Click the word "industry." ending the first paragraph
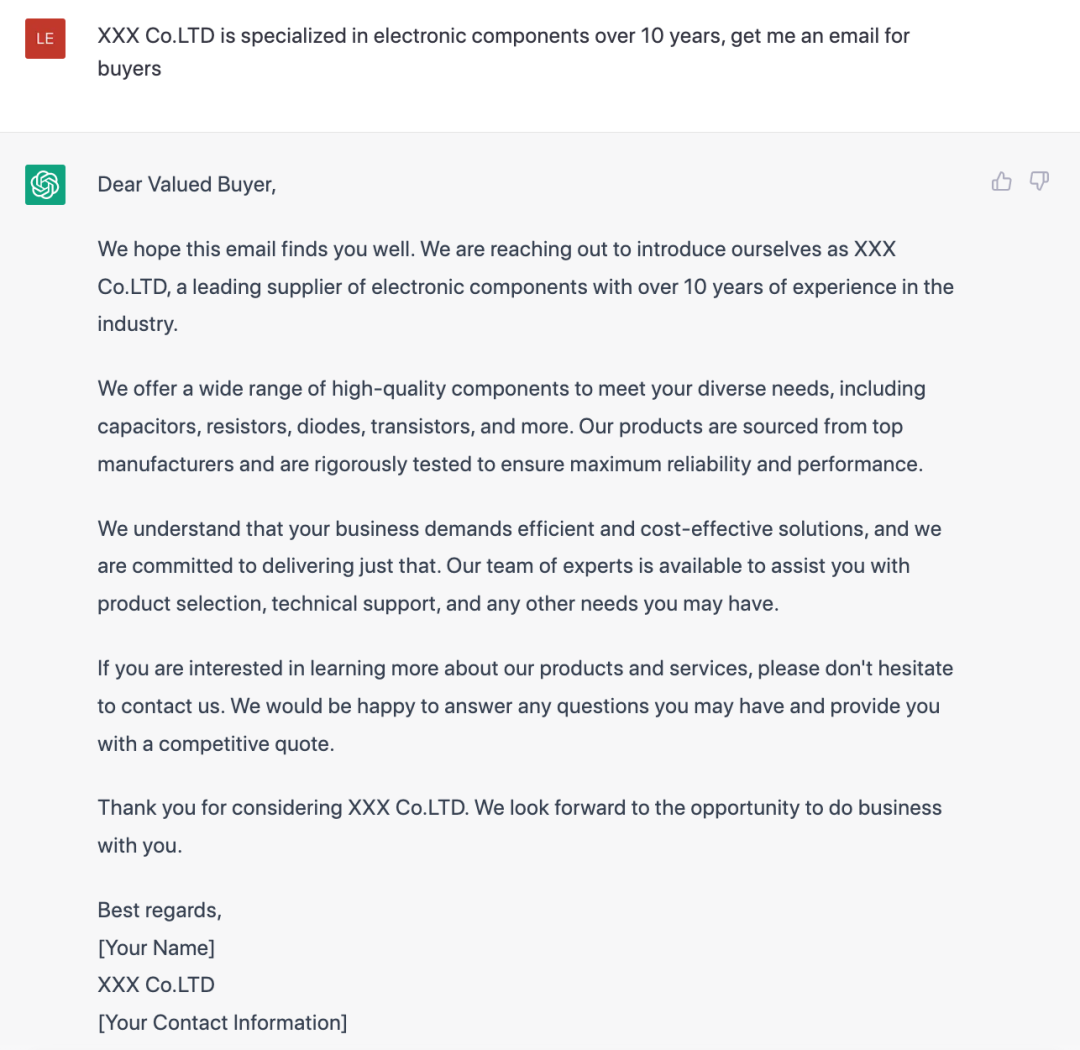The height and width of the screenshot is (1050, 1080). (137, 324)
